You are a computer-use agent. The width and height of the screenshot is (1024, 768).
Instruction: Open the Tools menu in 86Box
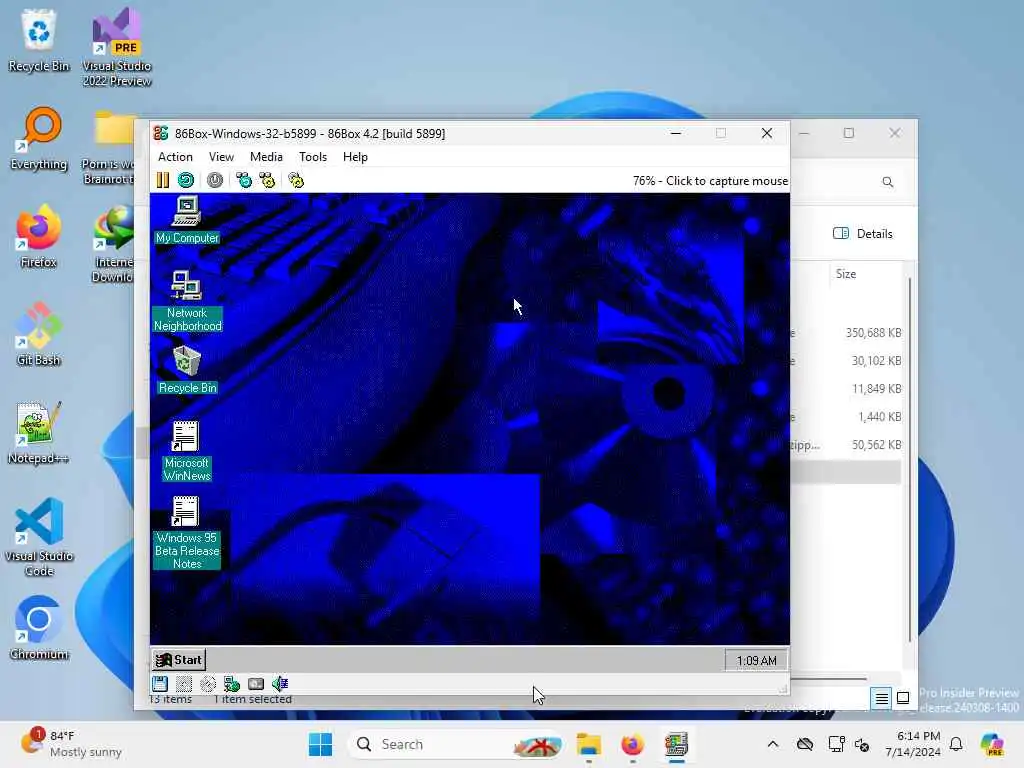[313, 157]
